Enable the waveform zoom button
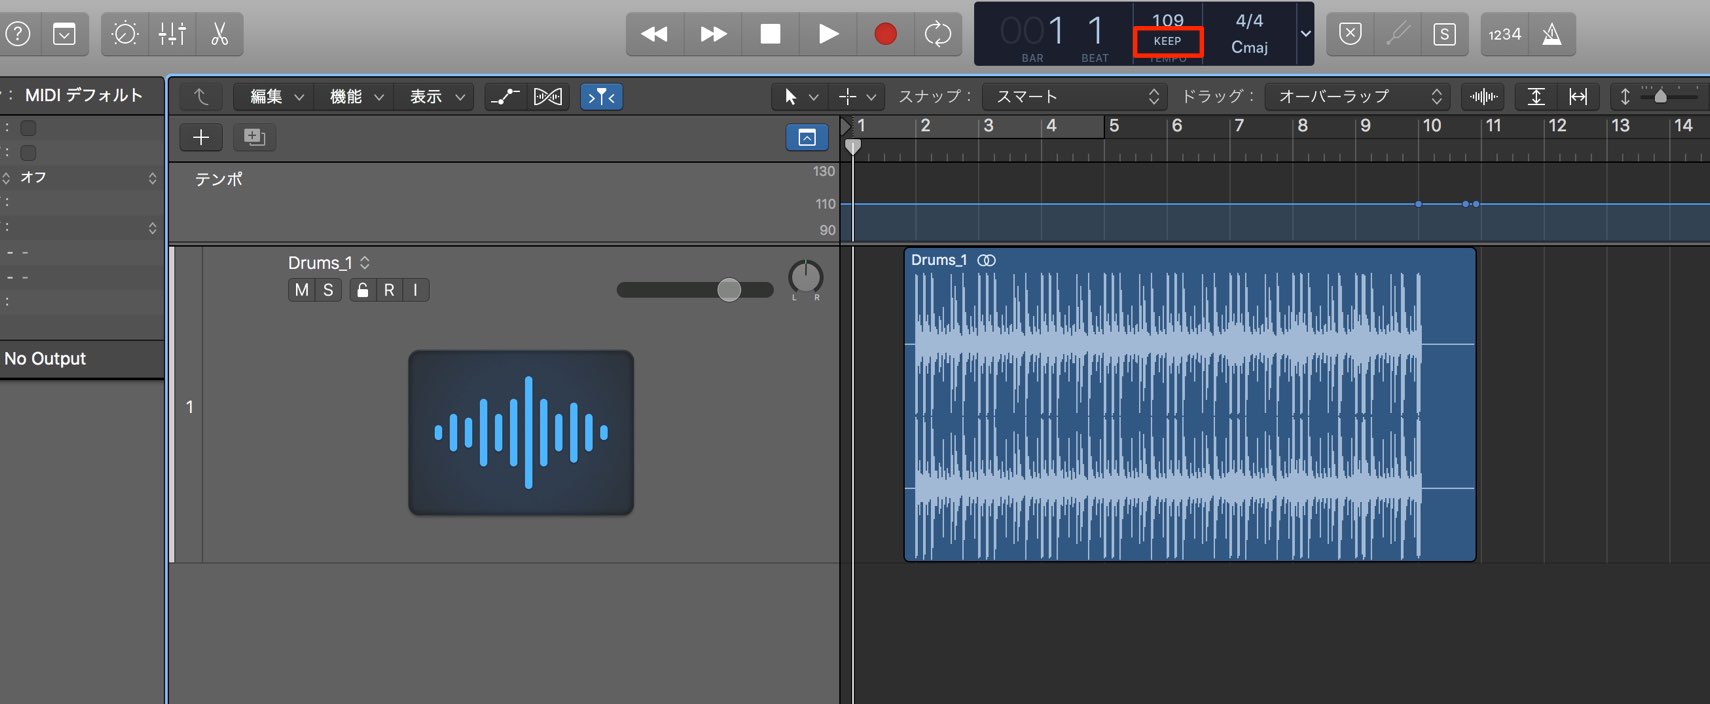This screenshot has width=1710, height=704. pyautogui.click(x=1484, y=96)
